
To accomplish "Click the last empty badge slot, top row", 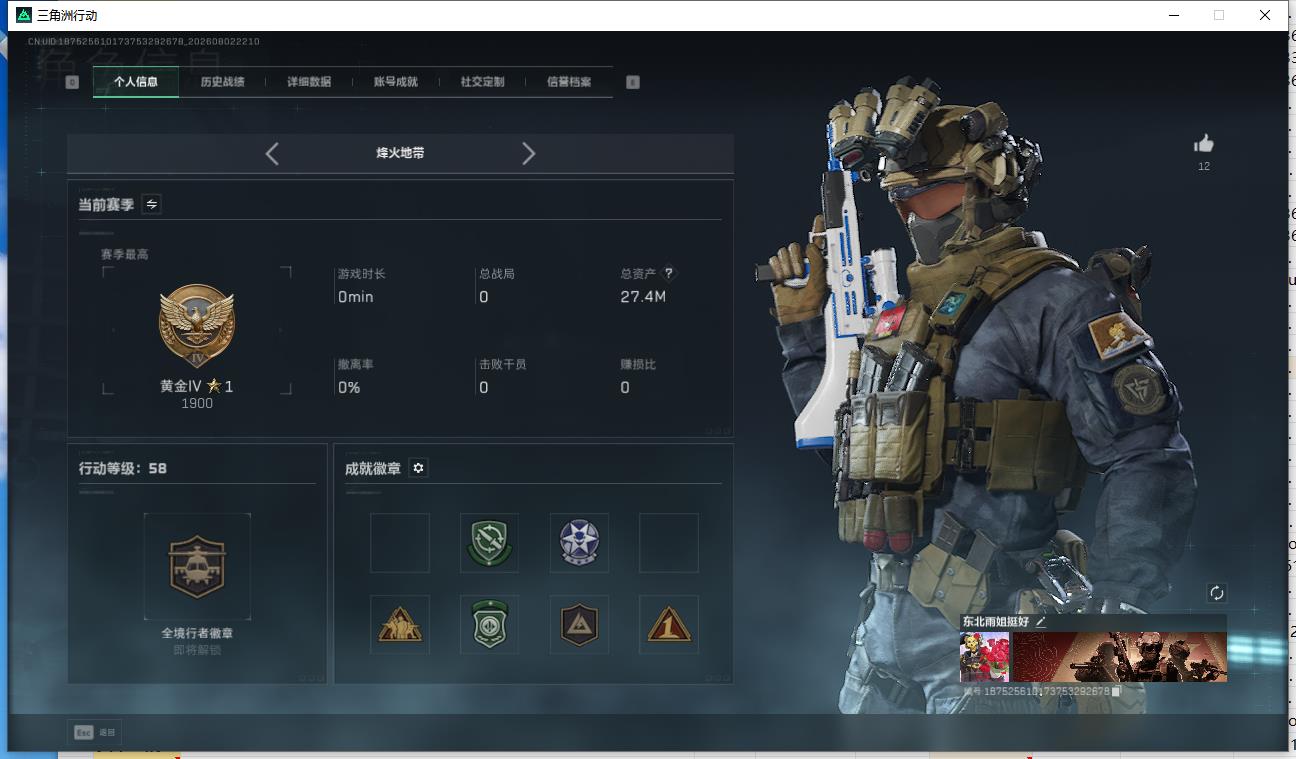I will click(668, 543).
